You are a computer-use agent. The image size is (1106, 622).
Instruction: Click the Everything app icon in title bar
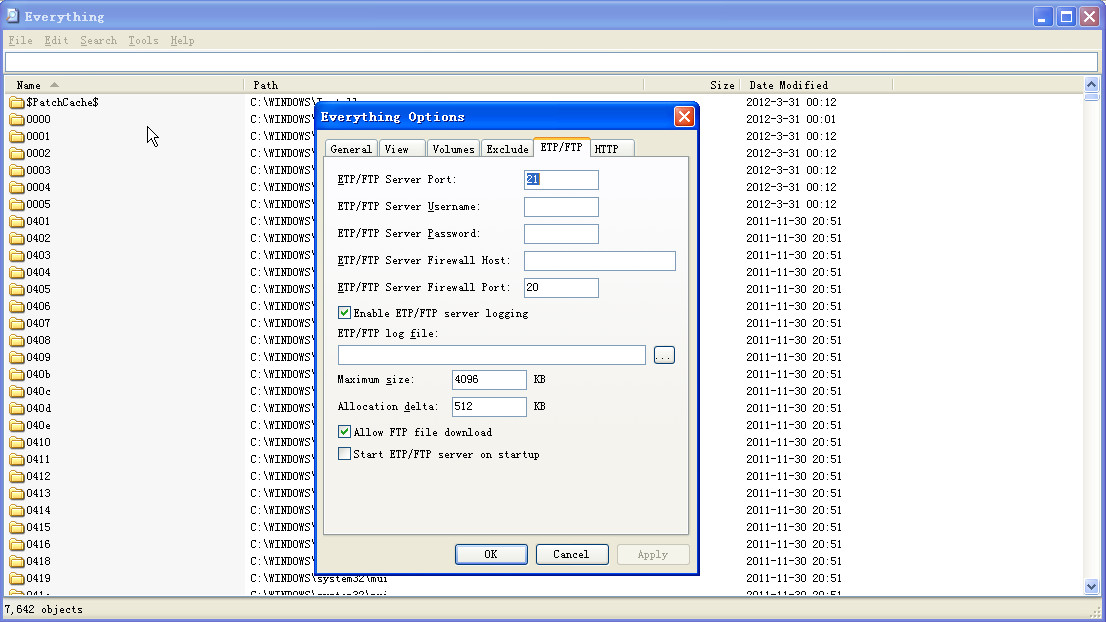coord(12,16)
